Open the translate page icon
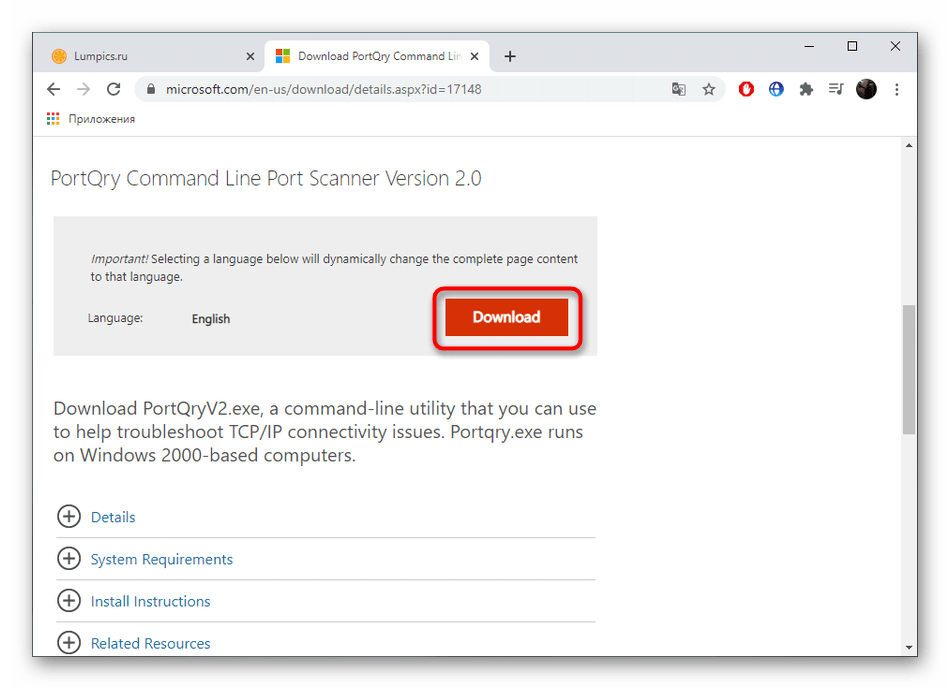950x689 pixels. click(x=679, y=89)
